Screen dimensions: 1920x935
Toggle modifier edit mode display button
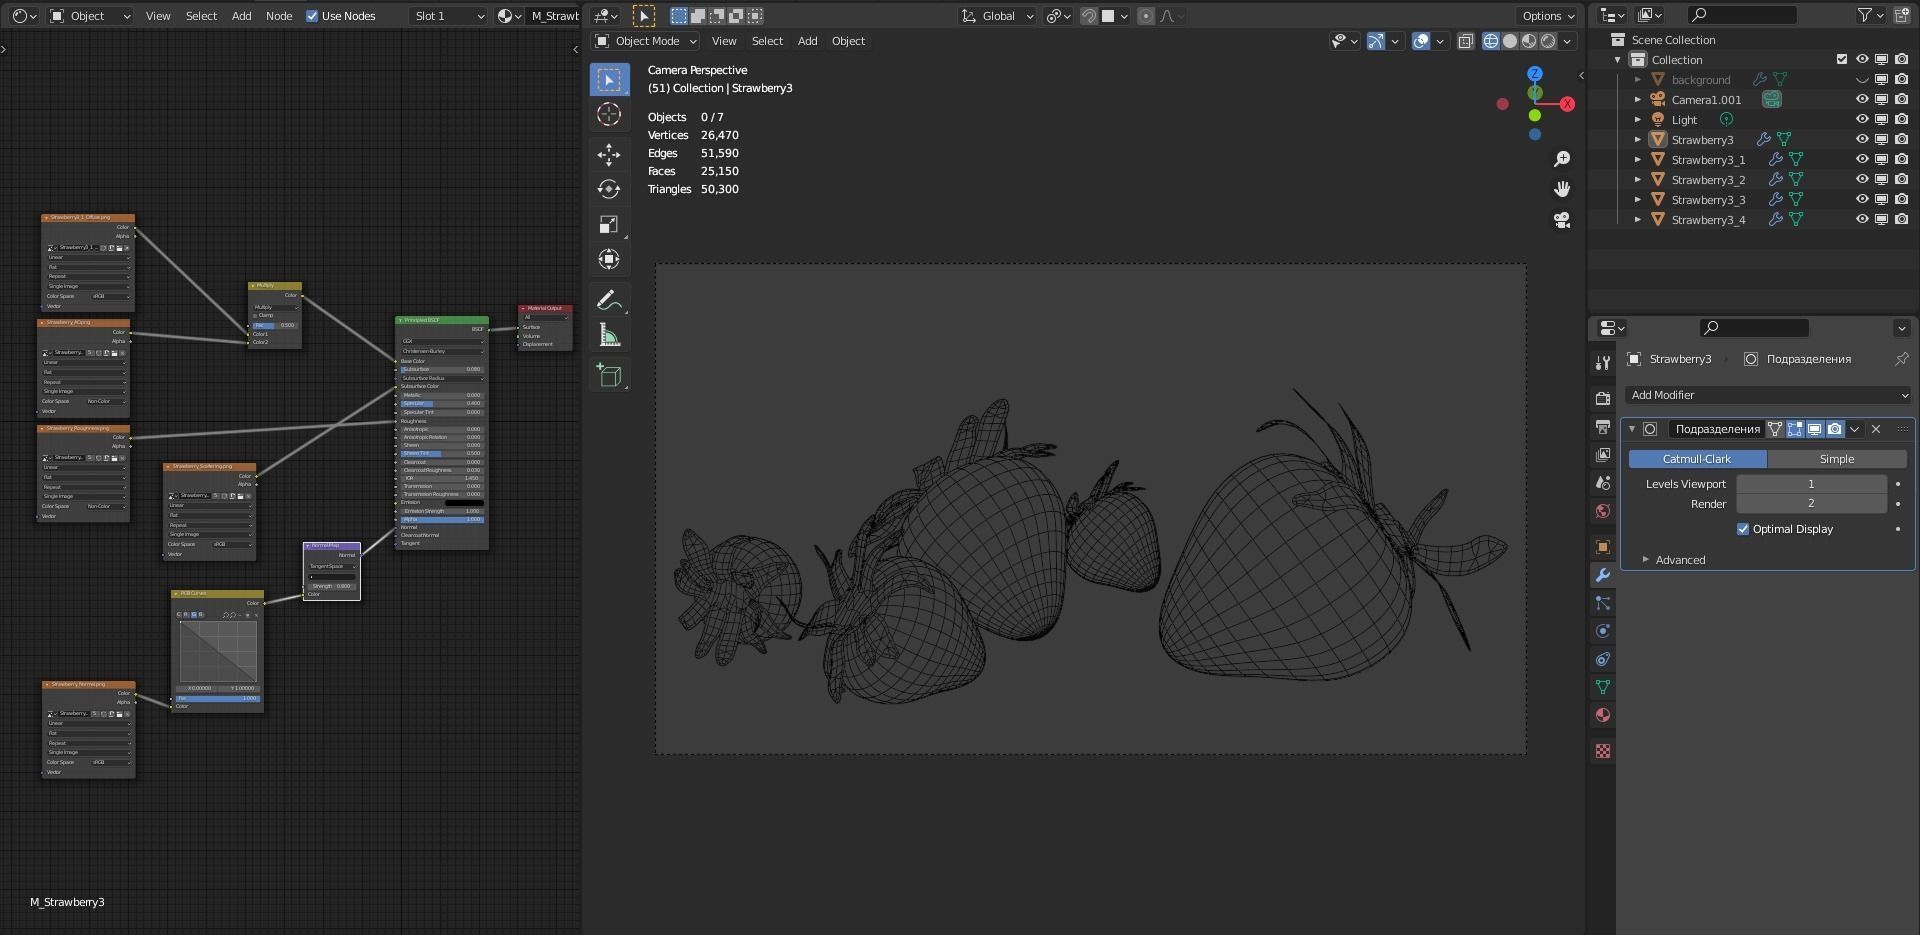tap(1795, 429)
